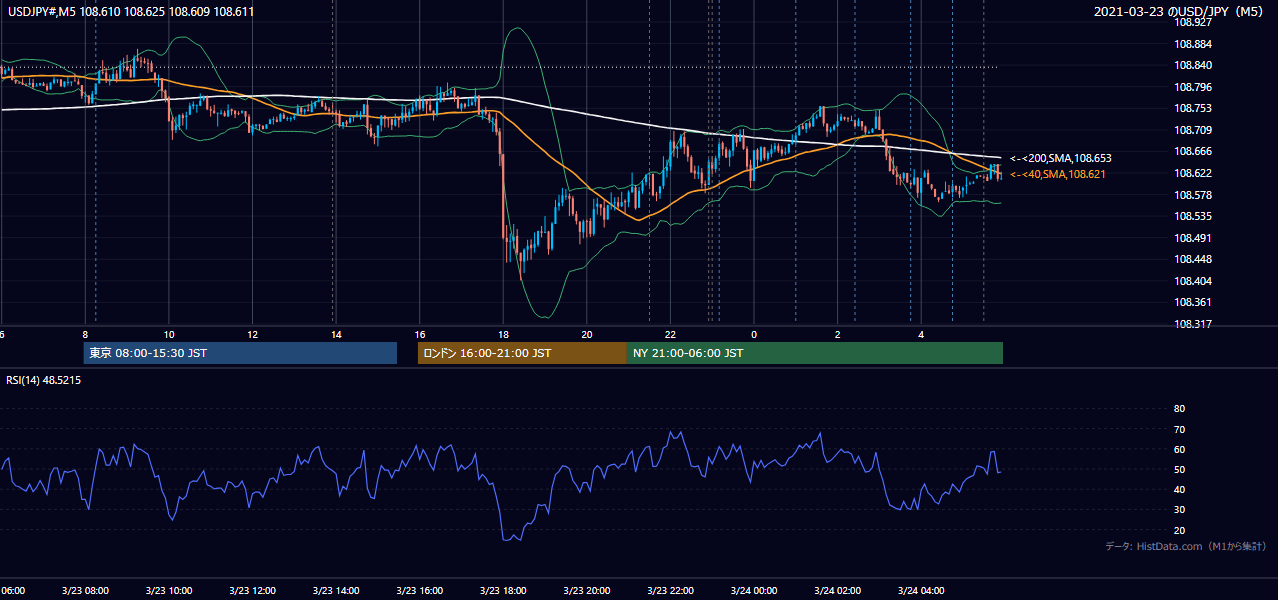Image resolution: width=1278 pixels, height=600 pixels.
Task: Click the RSI 80 level label
Action: point(1179,409)
